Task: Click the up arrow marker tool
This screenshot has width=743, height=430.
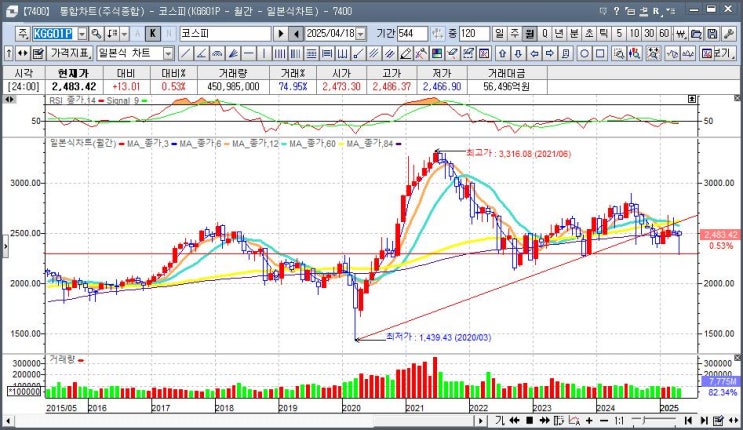Action: click(503, 54)
